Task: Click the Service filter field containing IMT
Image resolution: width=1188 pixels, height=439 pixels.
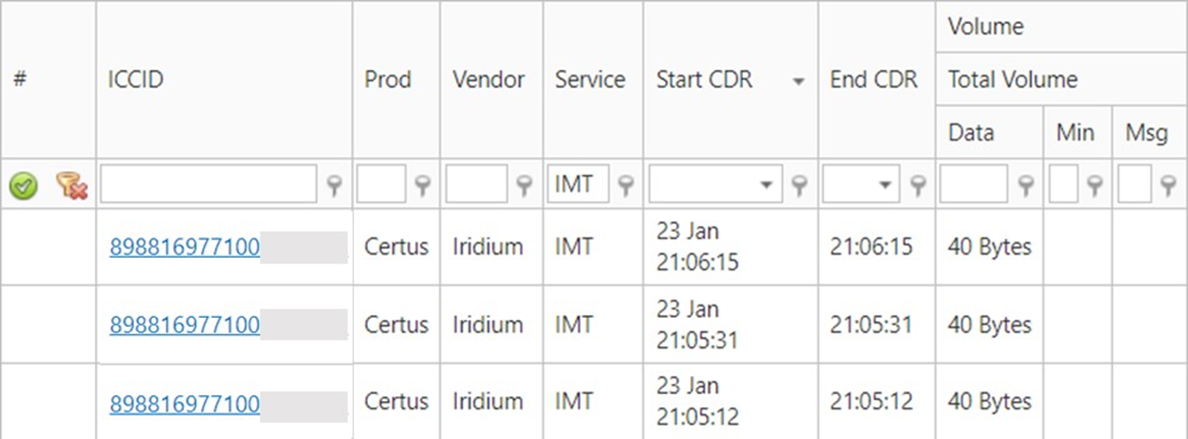Action: click(578, 184)
